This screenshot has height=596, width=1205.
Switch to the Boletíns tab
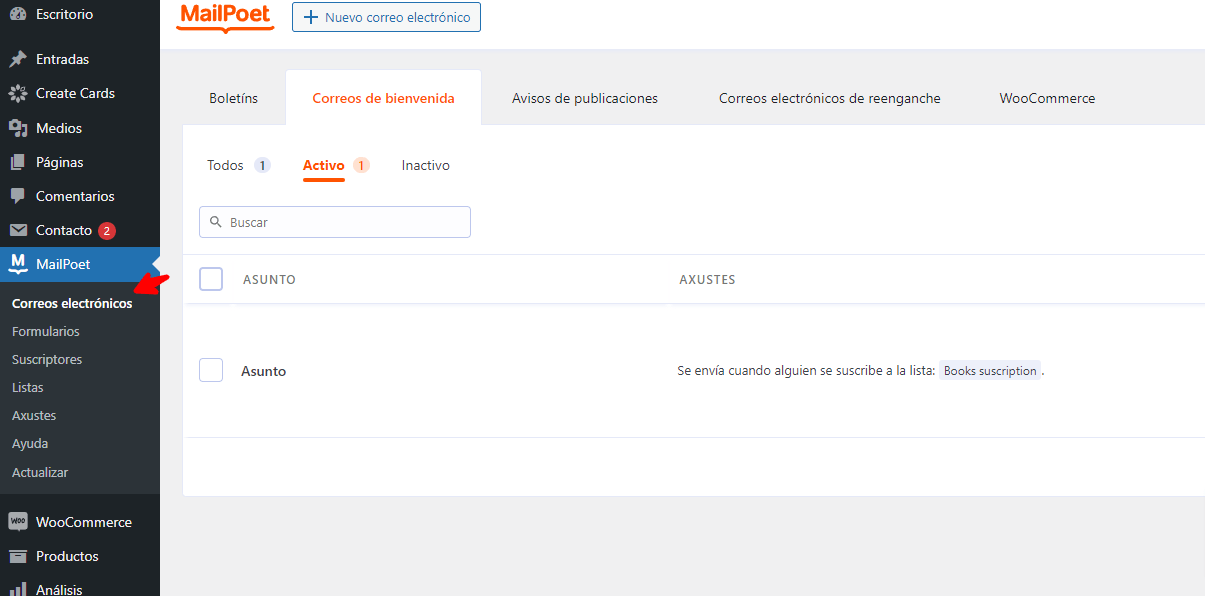[x=234, y=98]
